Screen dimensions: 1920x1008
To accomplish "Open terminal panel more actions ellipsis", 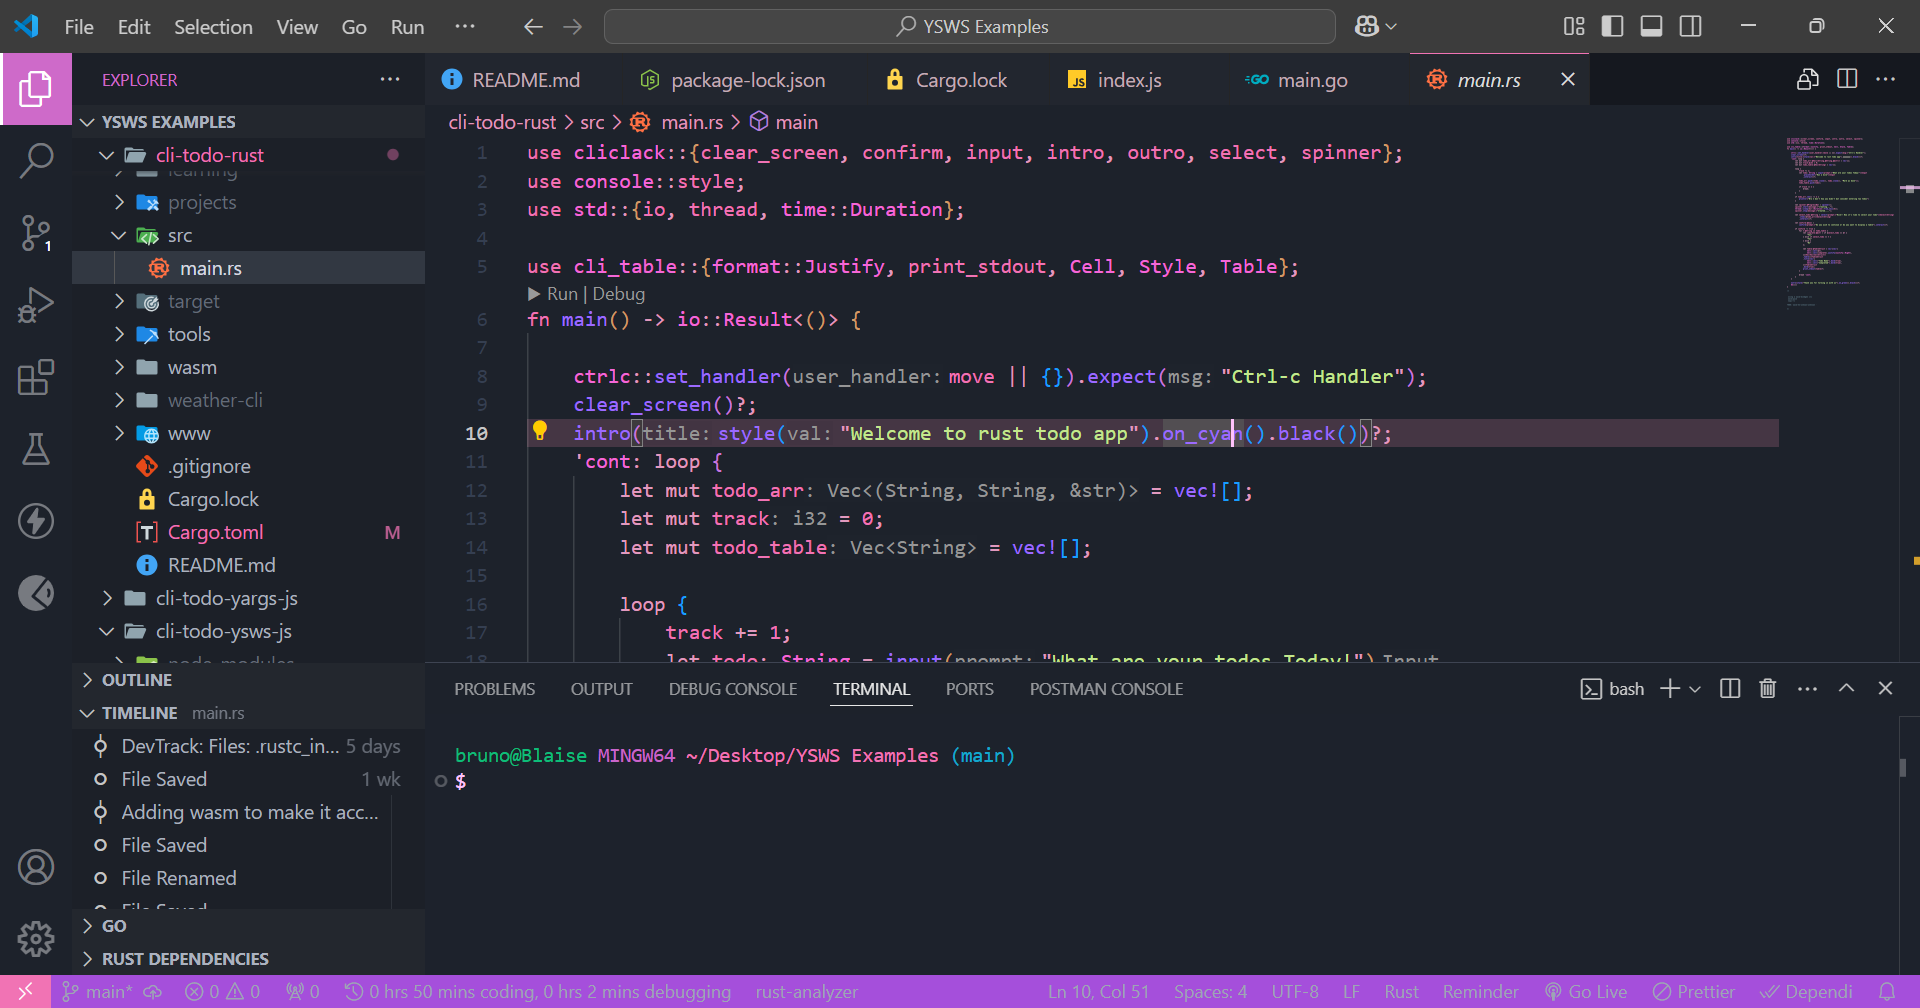I will 1807,688.
